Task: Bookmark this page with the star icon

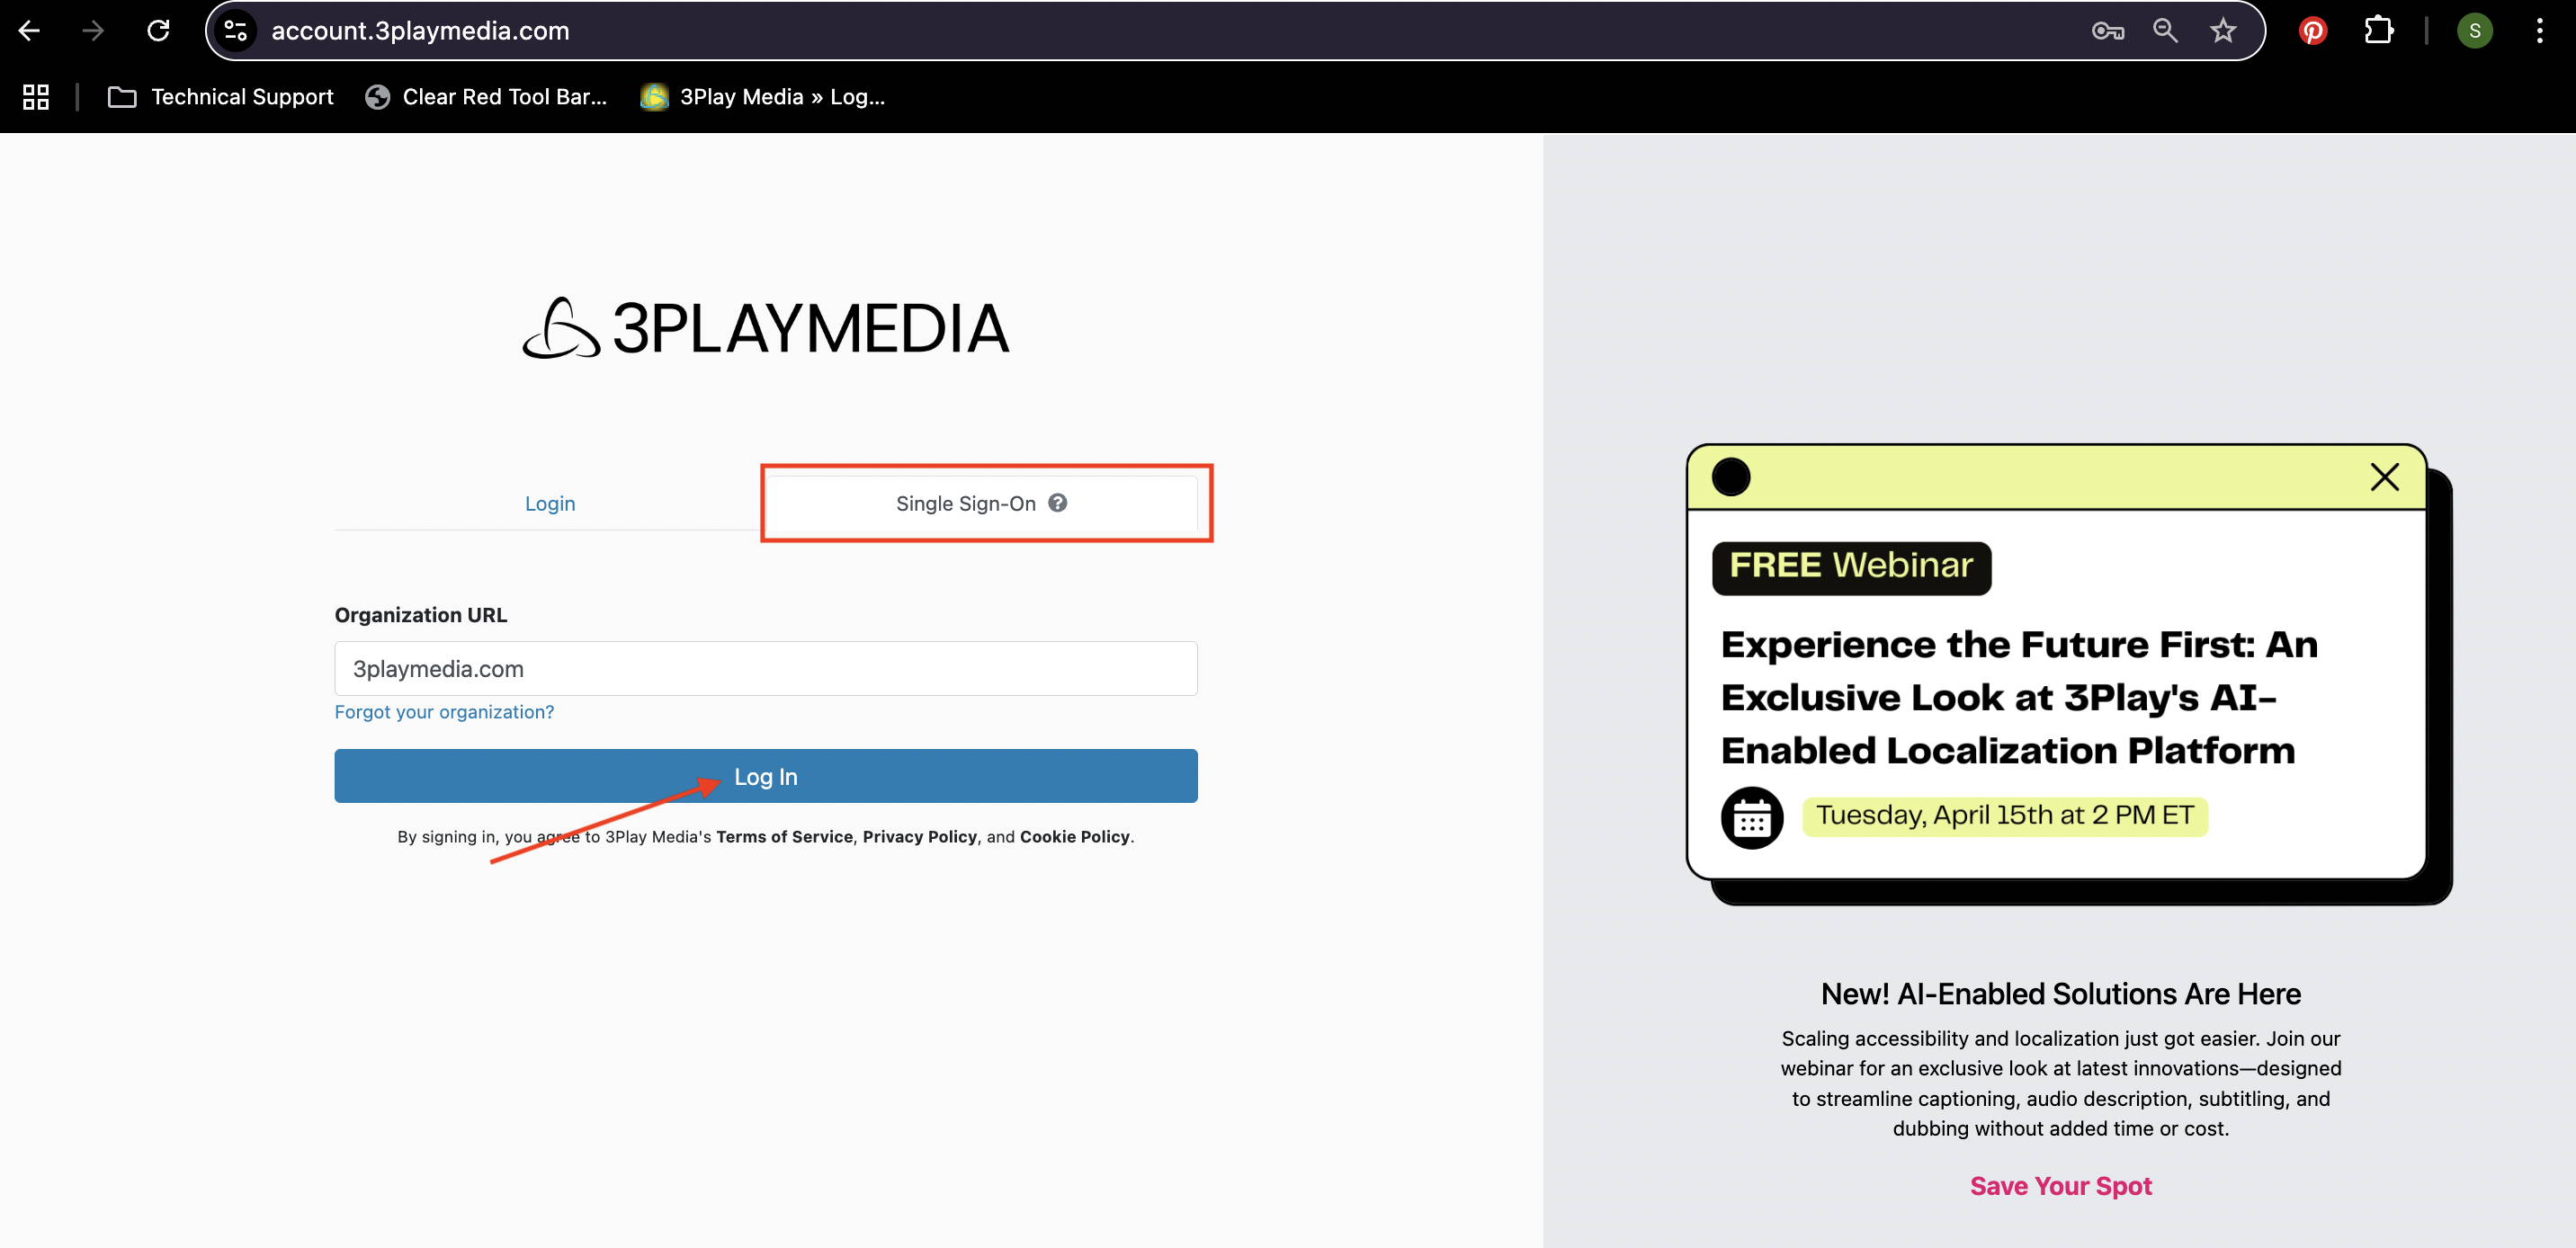Action: click(2222, 31)
